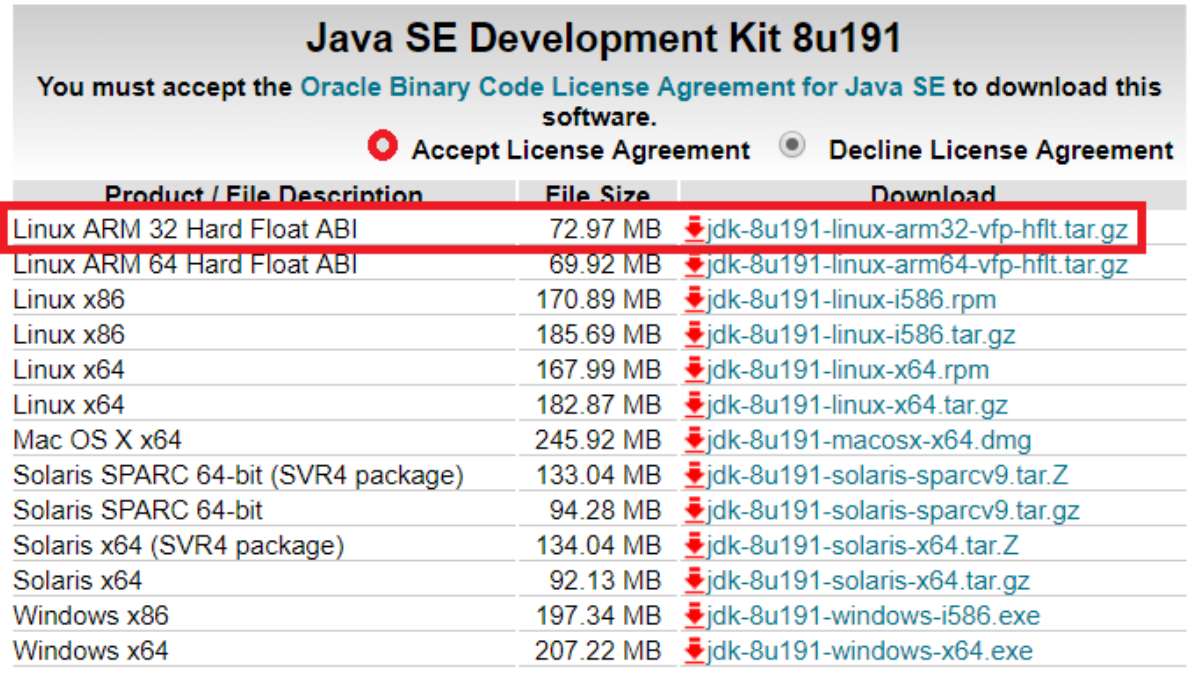Click the 'Decline License Agreement' label text

click(x=1001, y=150)
